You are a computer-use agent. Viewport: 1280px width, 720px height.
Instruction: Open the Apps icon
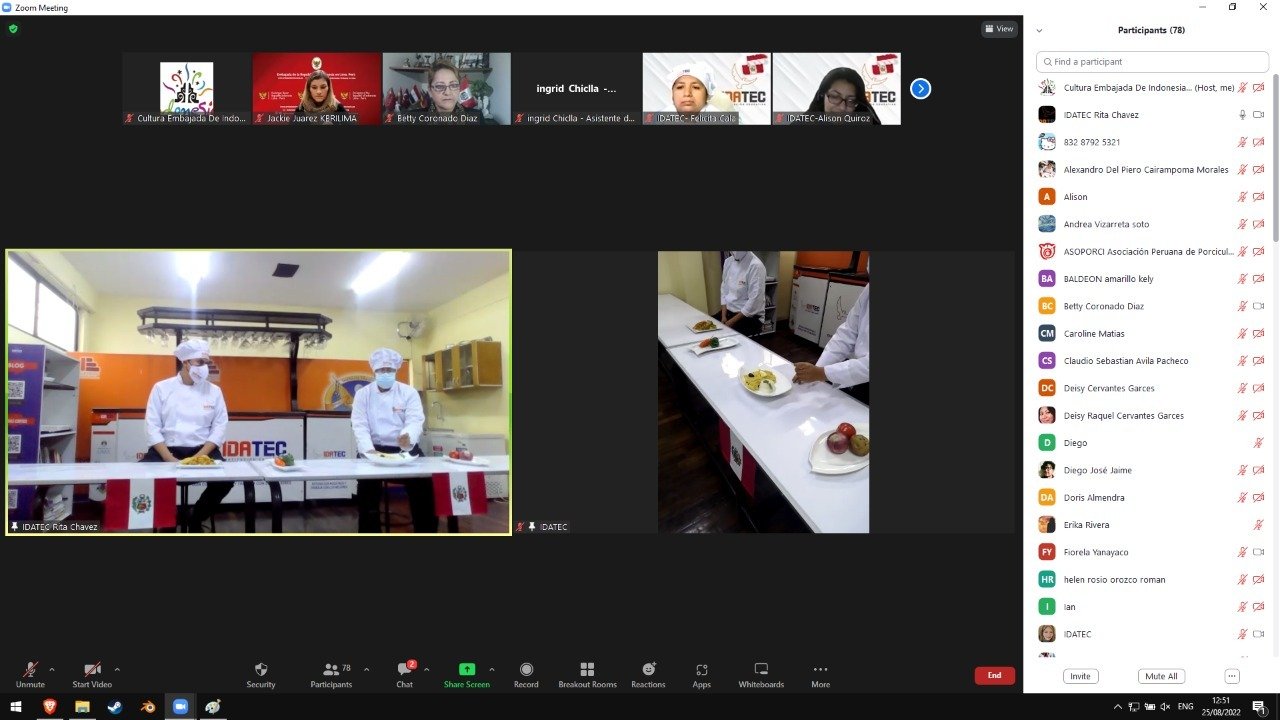[701, 670]
